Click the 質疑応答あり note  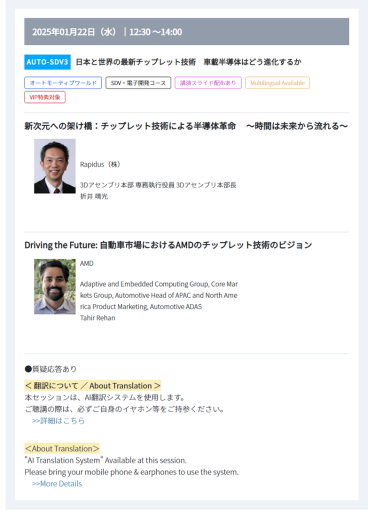point(51,369)
